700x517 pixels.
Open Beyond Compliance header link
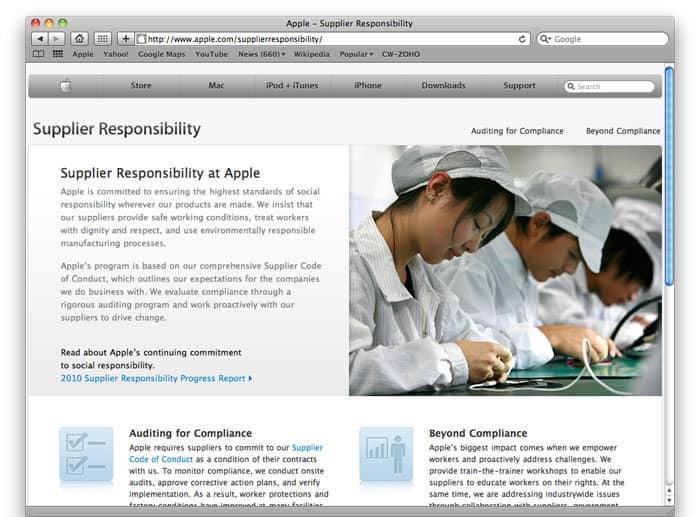pyautogui.click(x=623, y=131)
